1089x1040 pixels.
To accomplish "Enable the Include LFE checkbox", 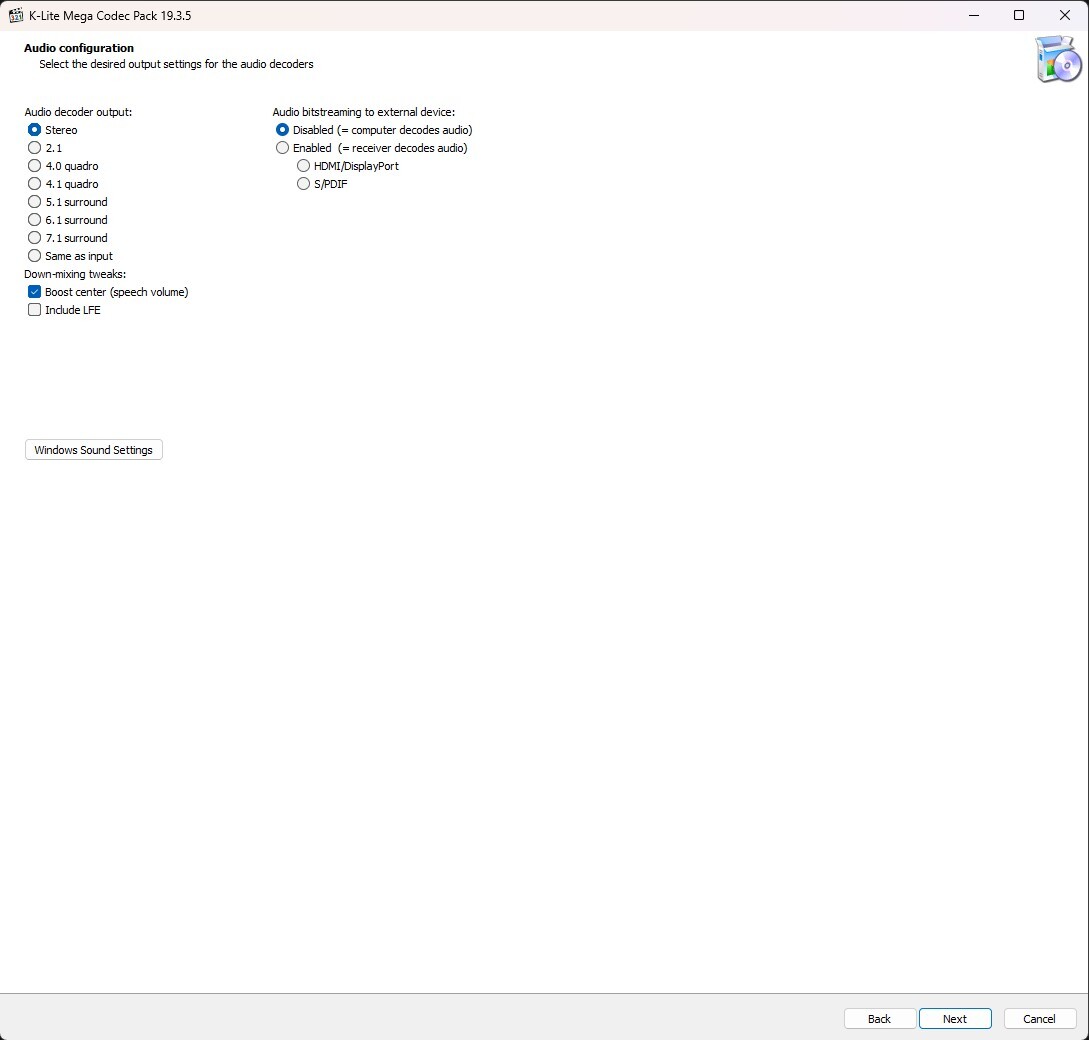I will (x=35, y=310).
